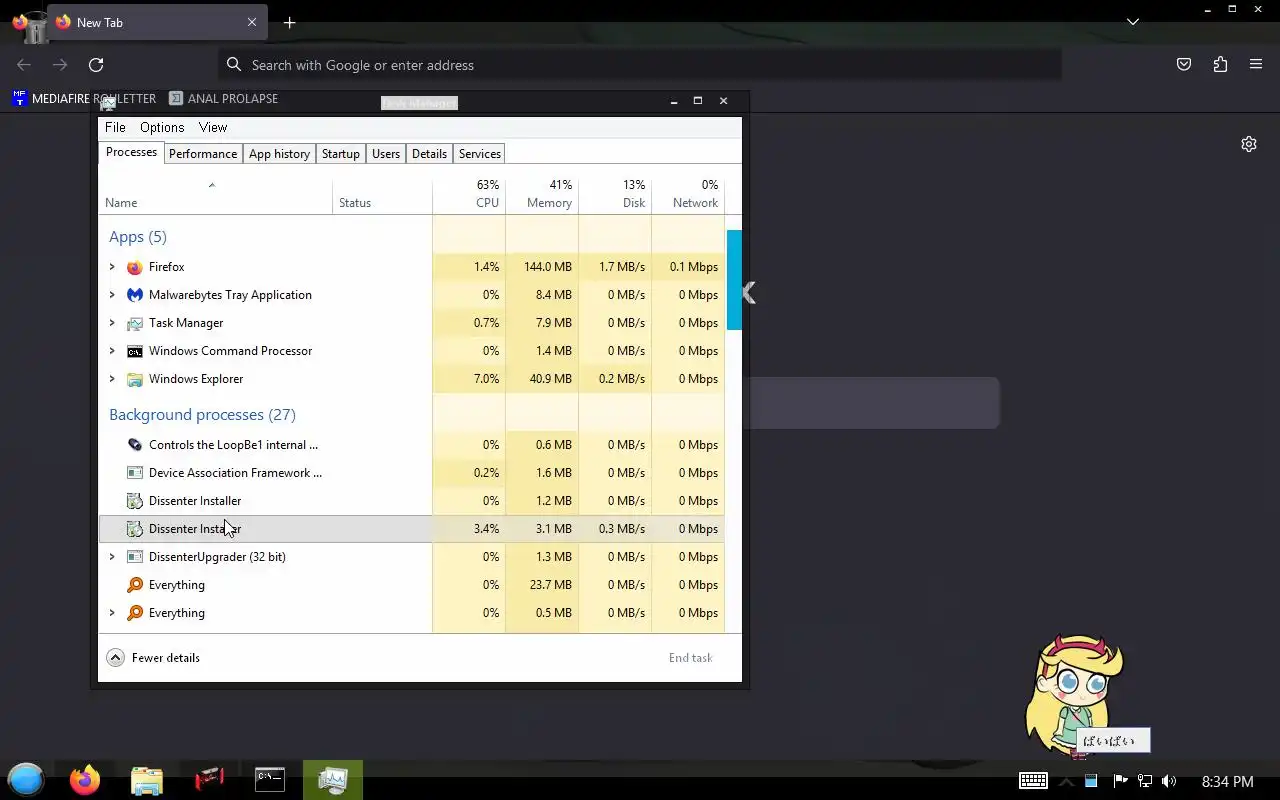Viewport: 1280px width, 800px height.
Task: Sort processes by CPU column
Action: [469, 194]
